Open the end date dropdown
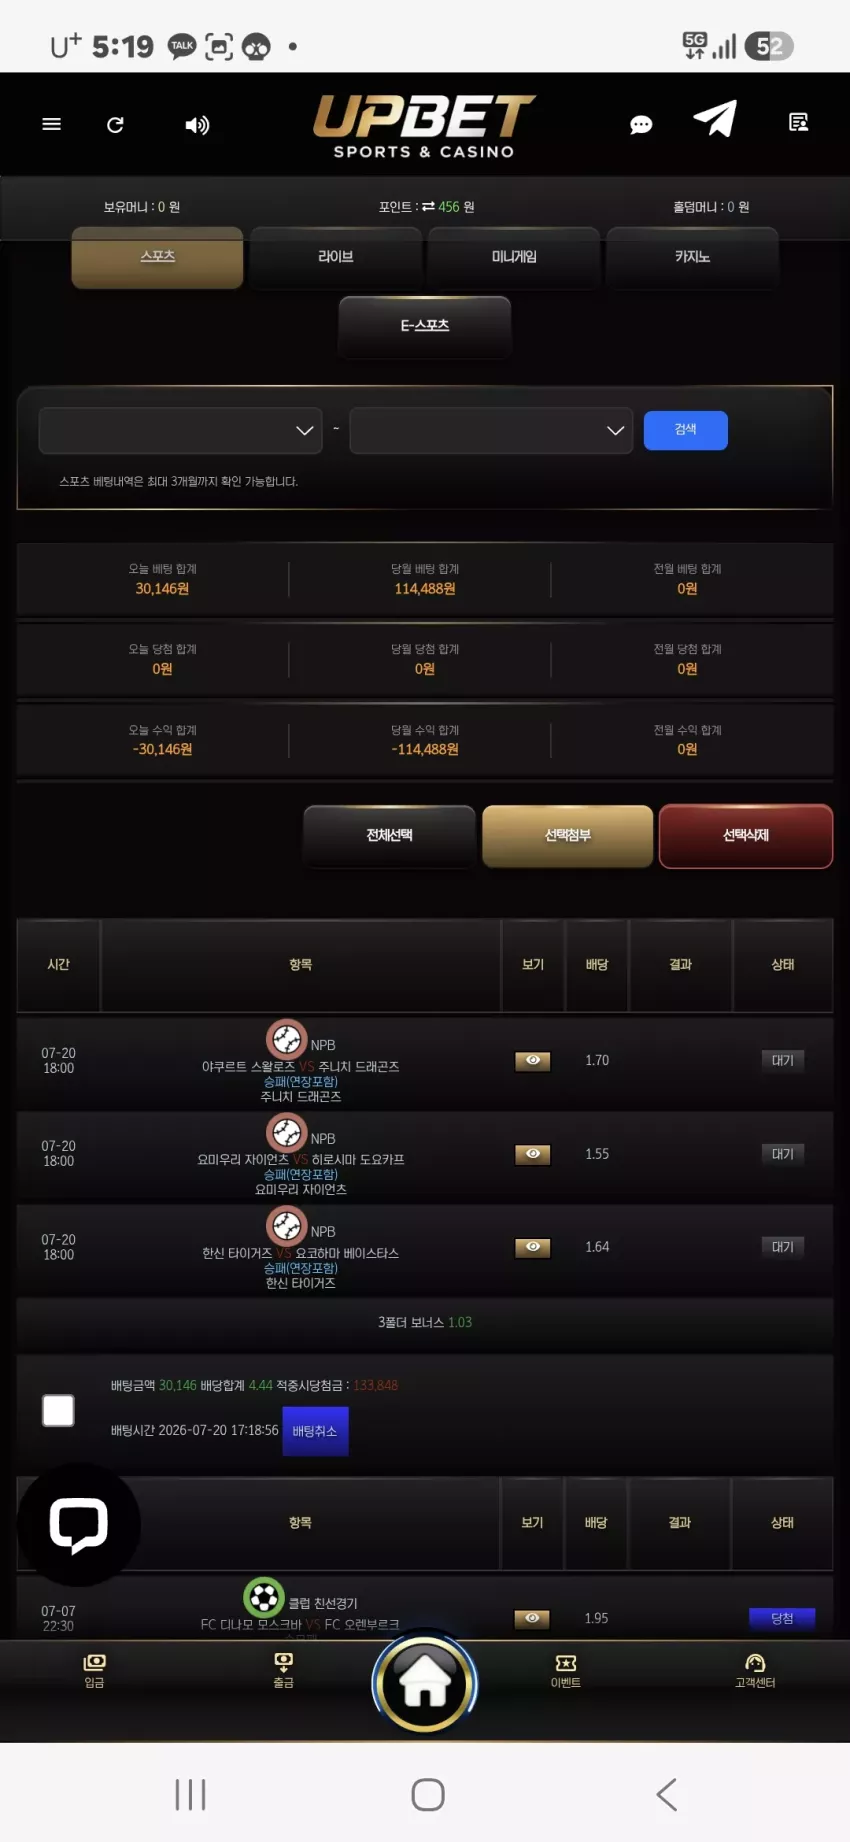The width and height of the screenshot is (850, 1842). coord(491,430)
